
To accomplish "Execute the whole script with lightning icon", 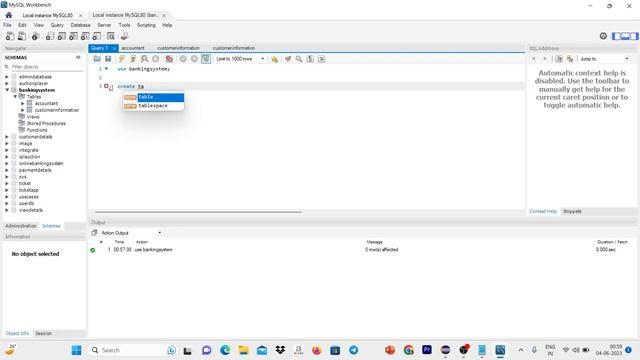I will pos(122,59).
